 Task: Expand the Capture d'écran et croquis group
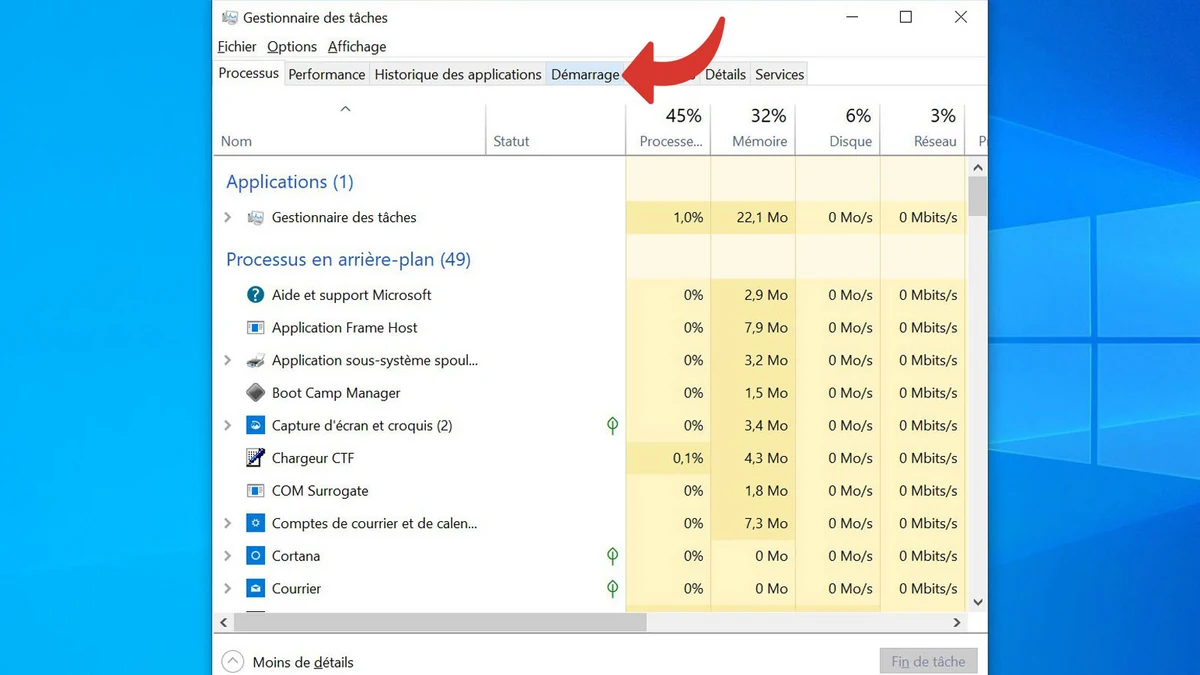coord(226,425)
